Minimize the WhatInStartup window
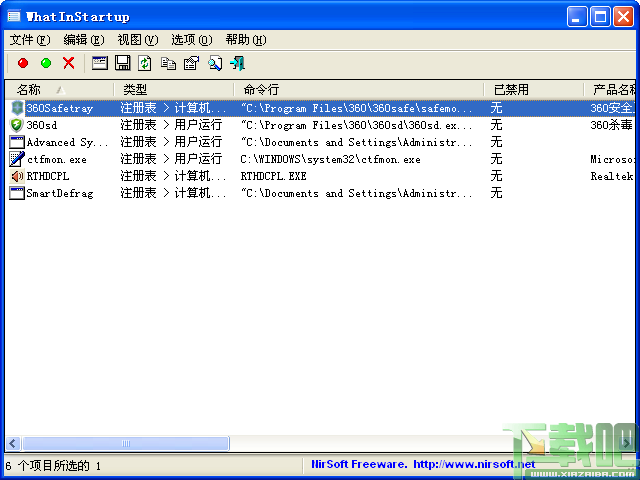 577,17
